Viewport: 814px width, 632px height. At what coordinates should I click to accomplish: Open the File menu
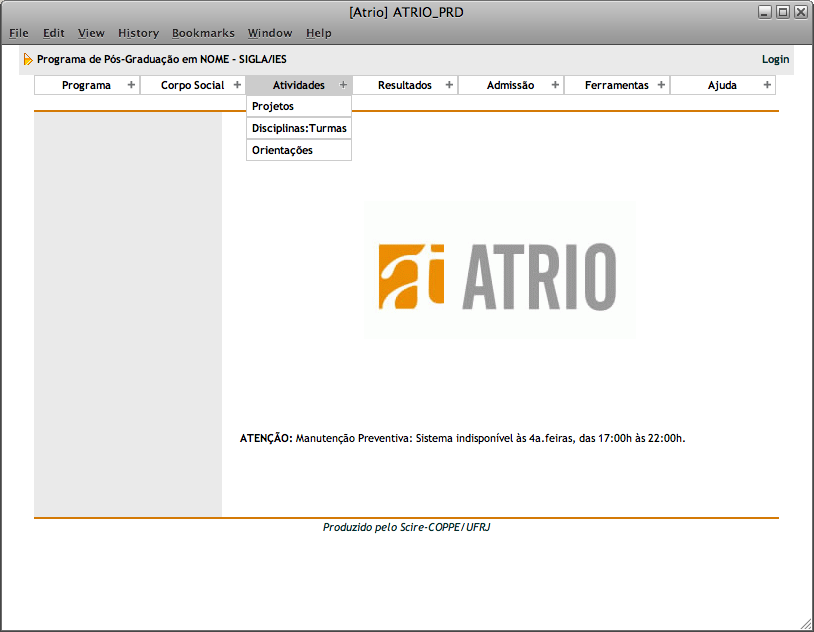19,33
